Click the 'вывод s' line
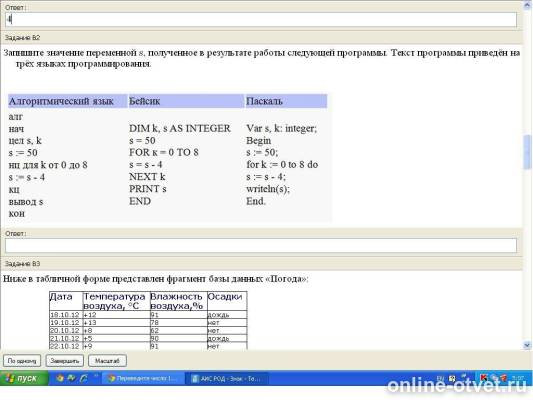Screen dimensions: 533x400 26,202
